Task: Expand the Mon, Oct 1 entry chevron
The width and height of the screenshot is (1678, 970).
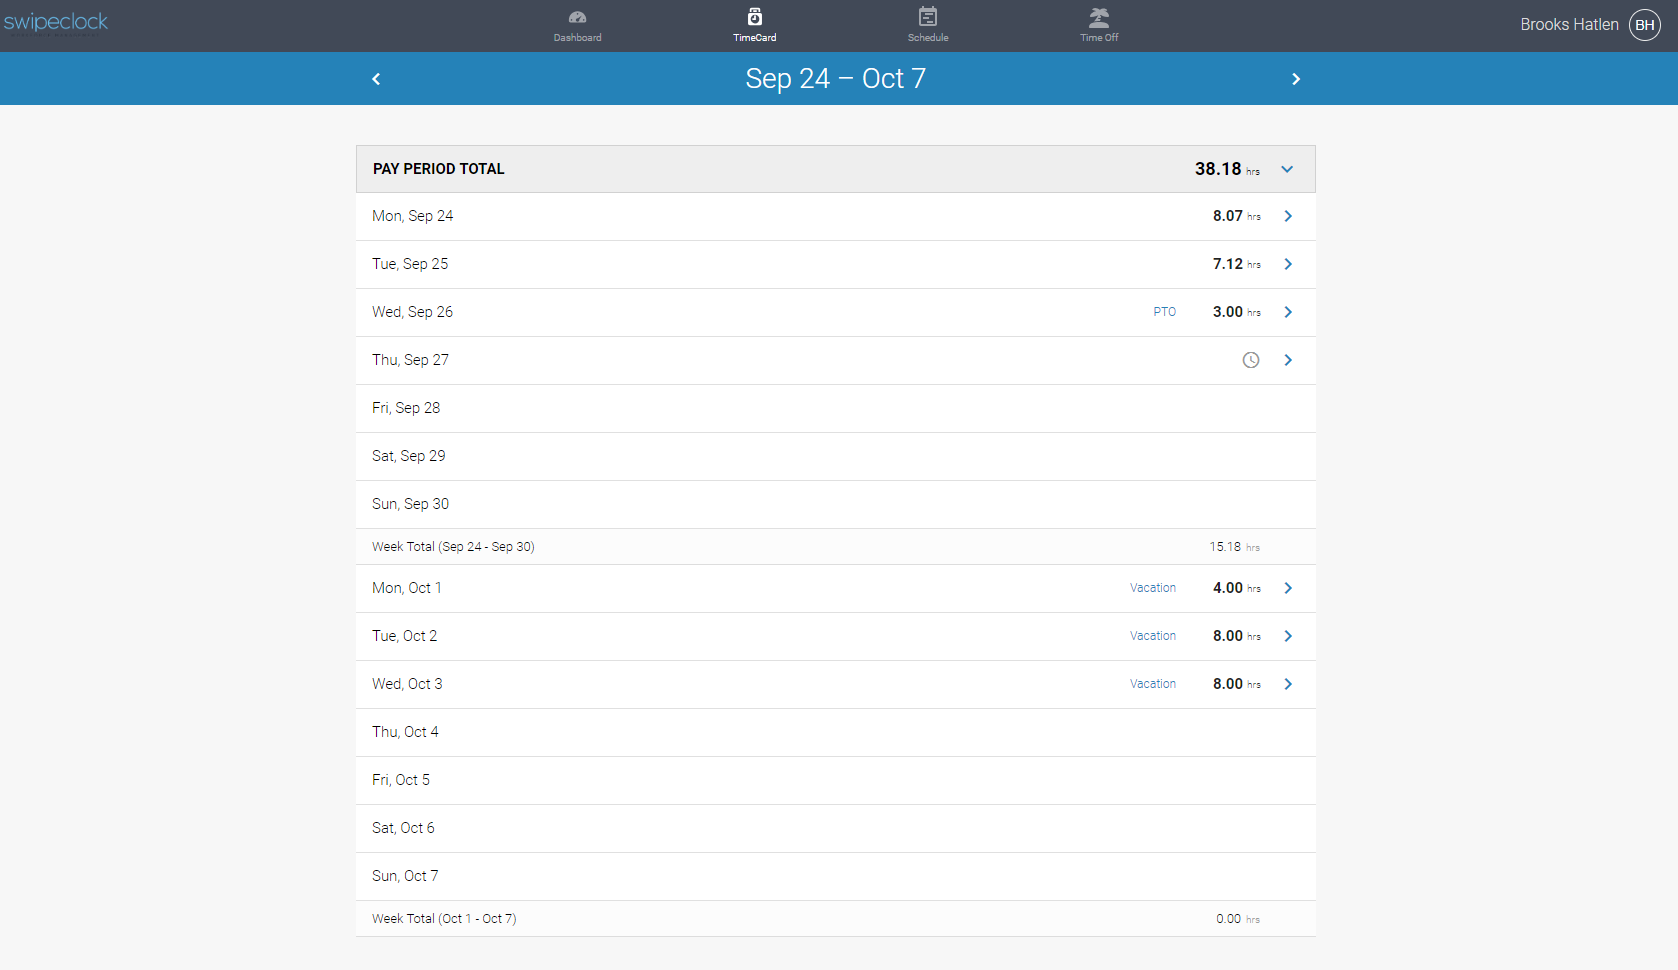Action: [x=1288, y=588]
